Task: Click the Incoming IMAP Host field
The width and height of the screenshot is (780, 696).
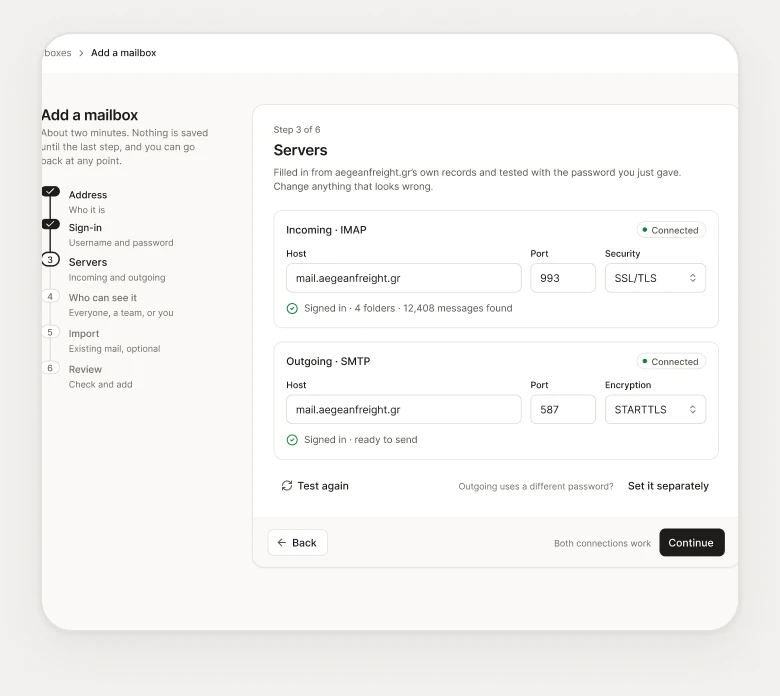Action: pos(403,278)
